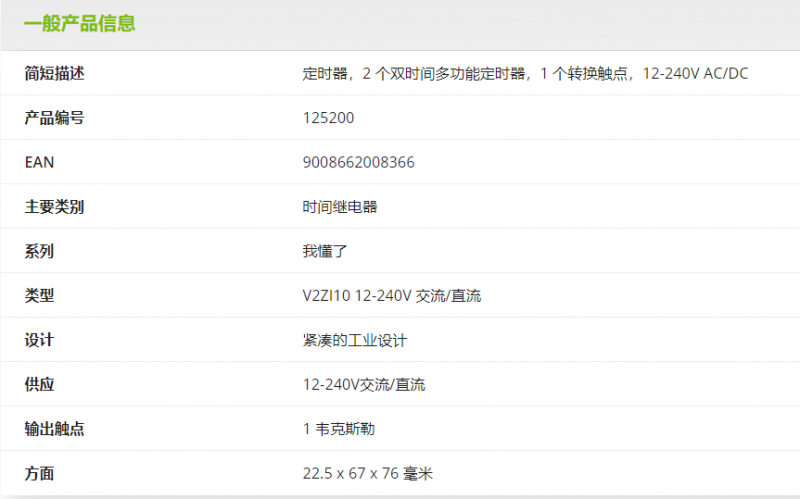
Task: Select the 12-240V交流/直流 supply value
Action: click(x=363, y=384)
